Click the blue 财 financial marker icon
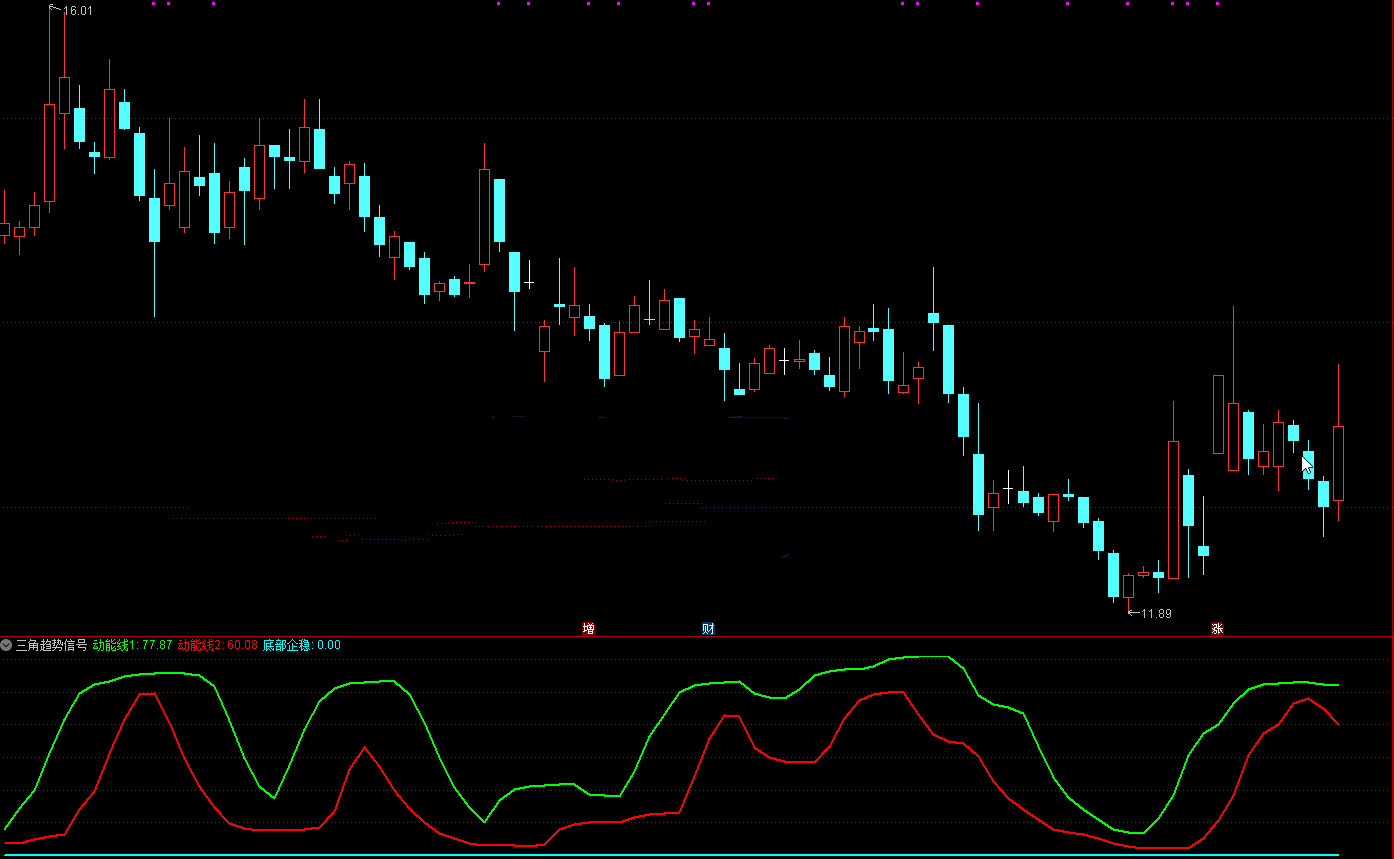The image size is (1394, 859). coord(708,628)
